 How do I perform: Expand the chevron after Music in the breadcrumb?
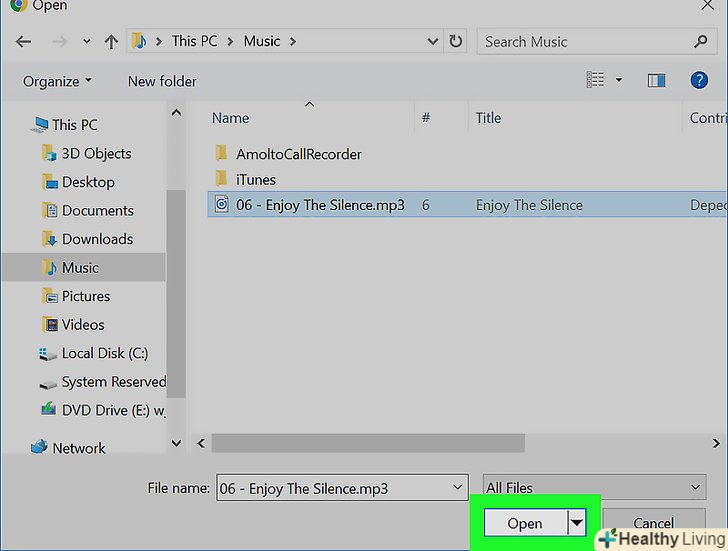coord(293,42)
